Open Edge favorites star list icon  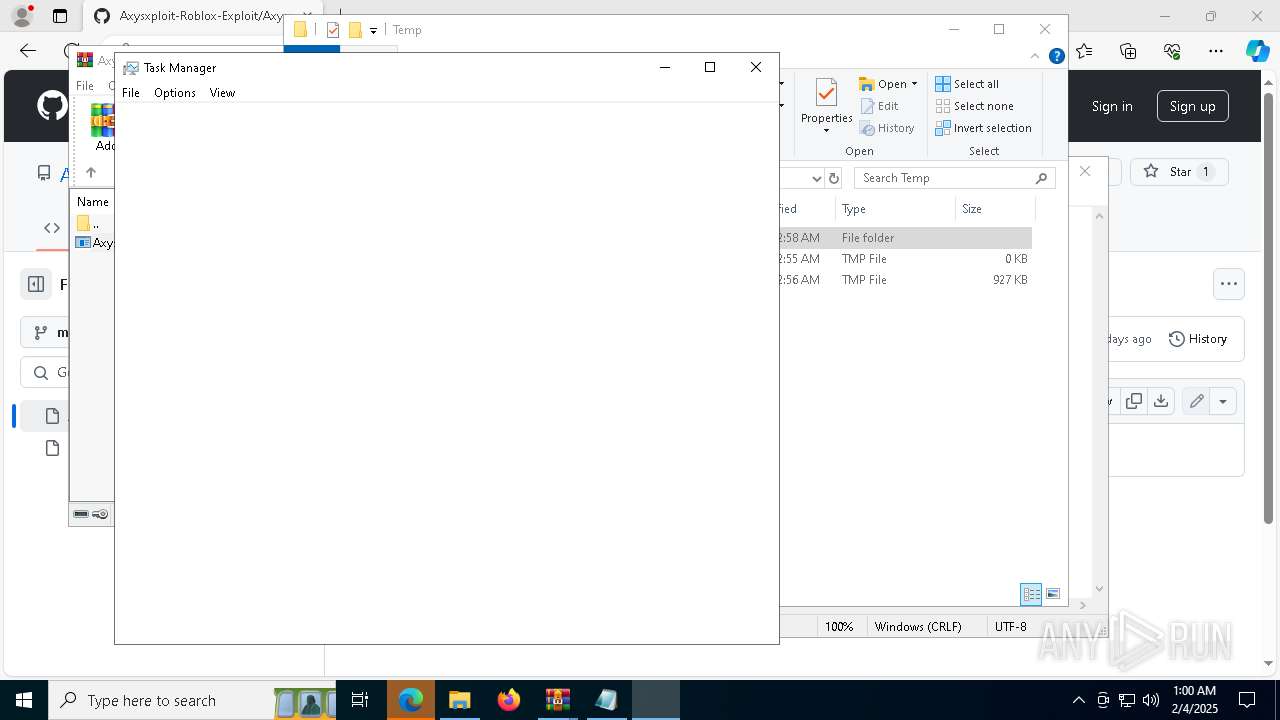[x=1085, y=51]
